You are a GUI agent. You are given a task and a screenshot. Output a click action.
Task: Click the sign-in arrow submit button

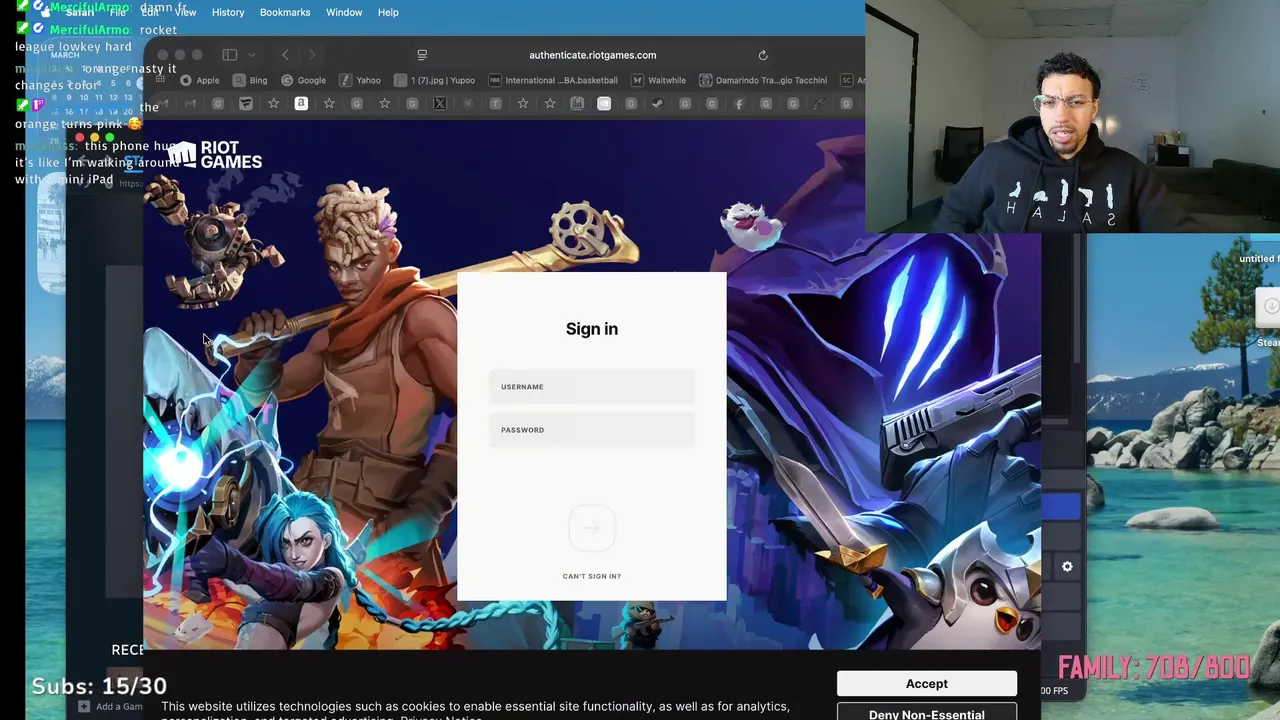592,528
